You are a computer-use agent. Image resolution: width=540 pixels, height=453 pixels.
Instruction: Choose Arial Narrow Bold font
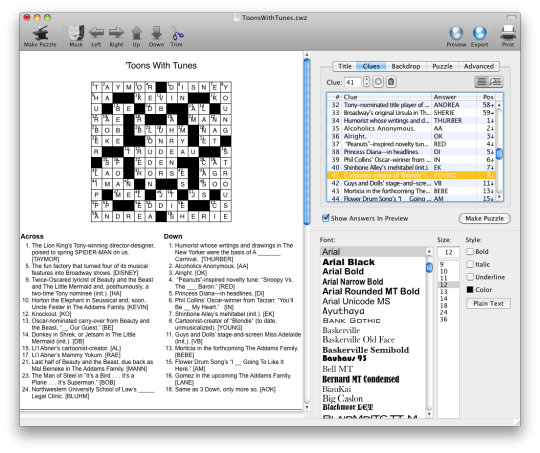352,282
